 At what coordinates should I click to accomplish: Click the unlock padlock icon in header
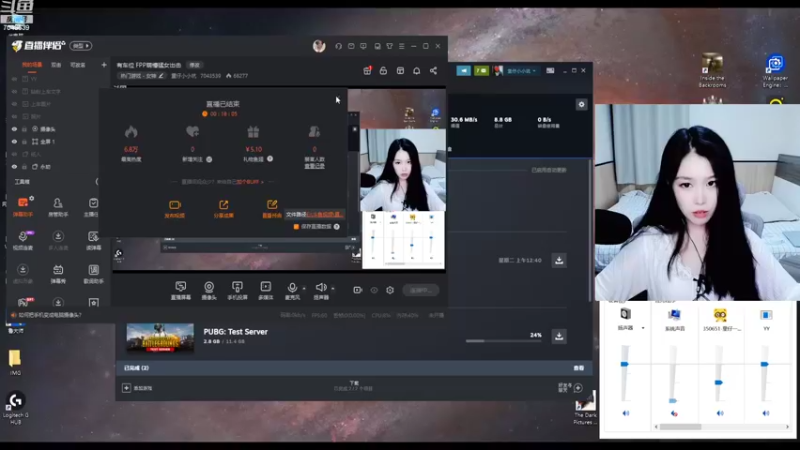tap(383, 70)
